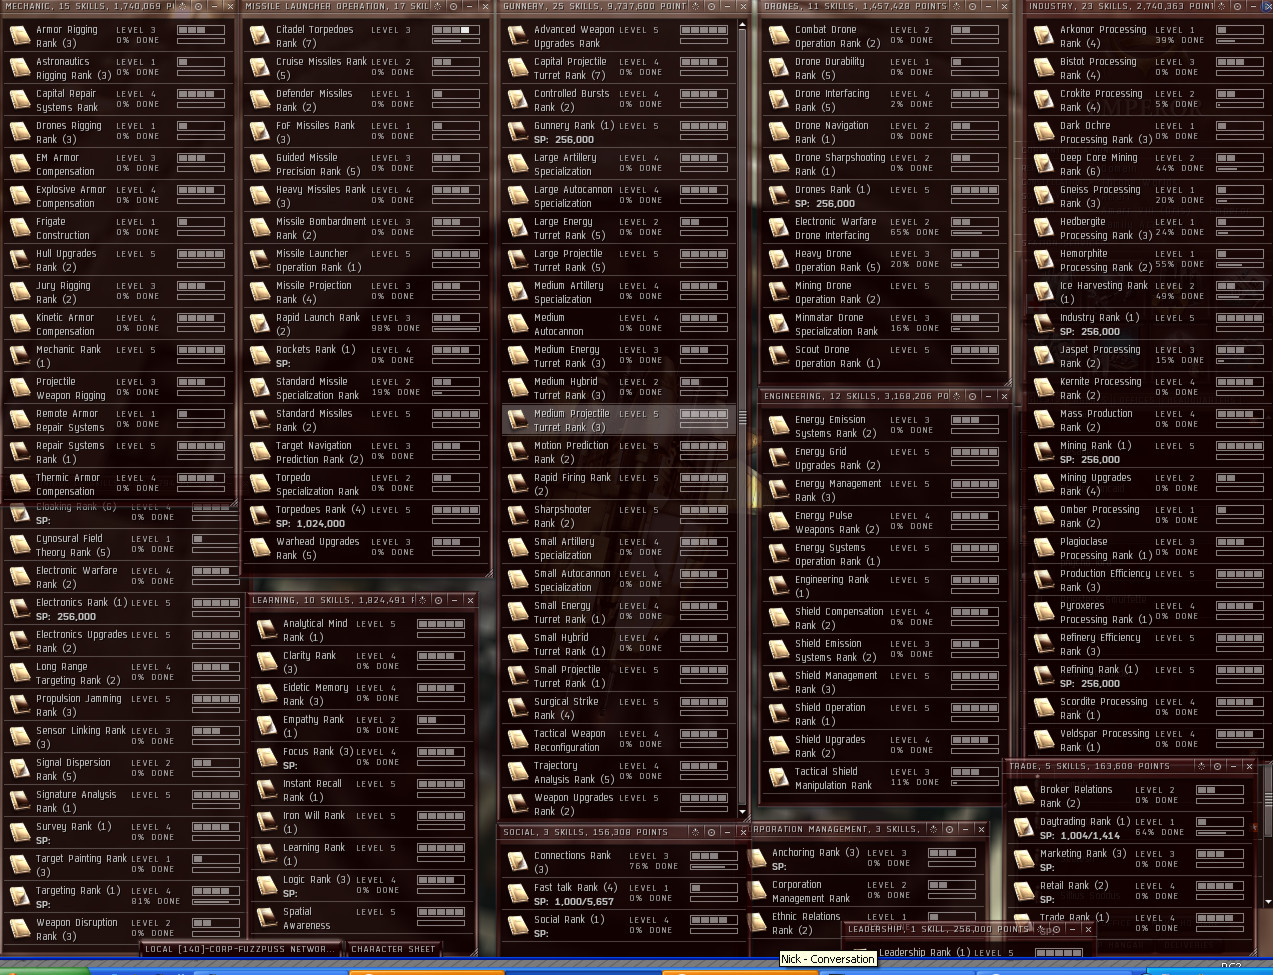
Task: Click the Advanced Weapon Upgrades skill book icon
Action: point(517,37)
